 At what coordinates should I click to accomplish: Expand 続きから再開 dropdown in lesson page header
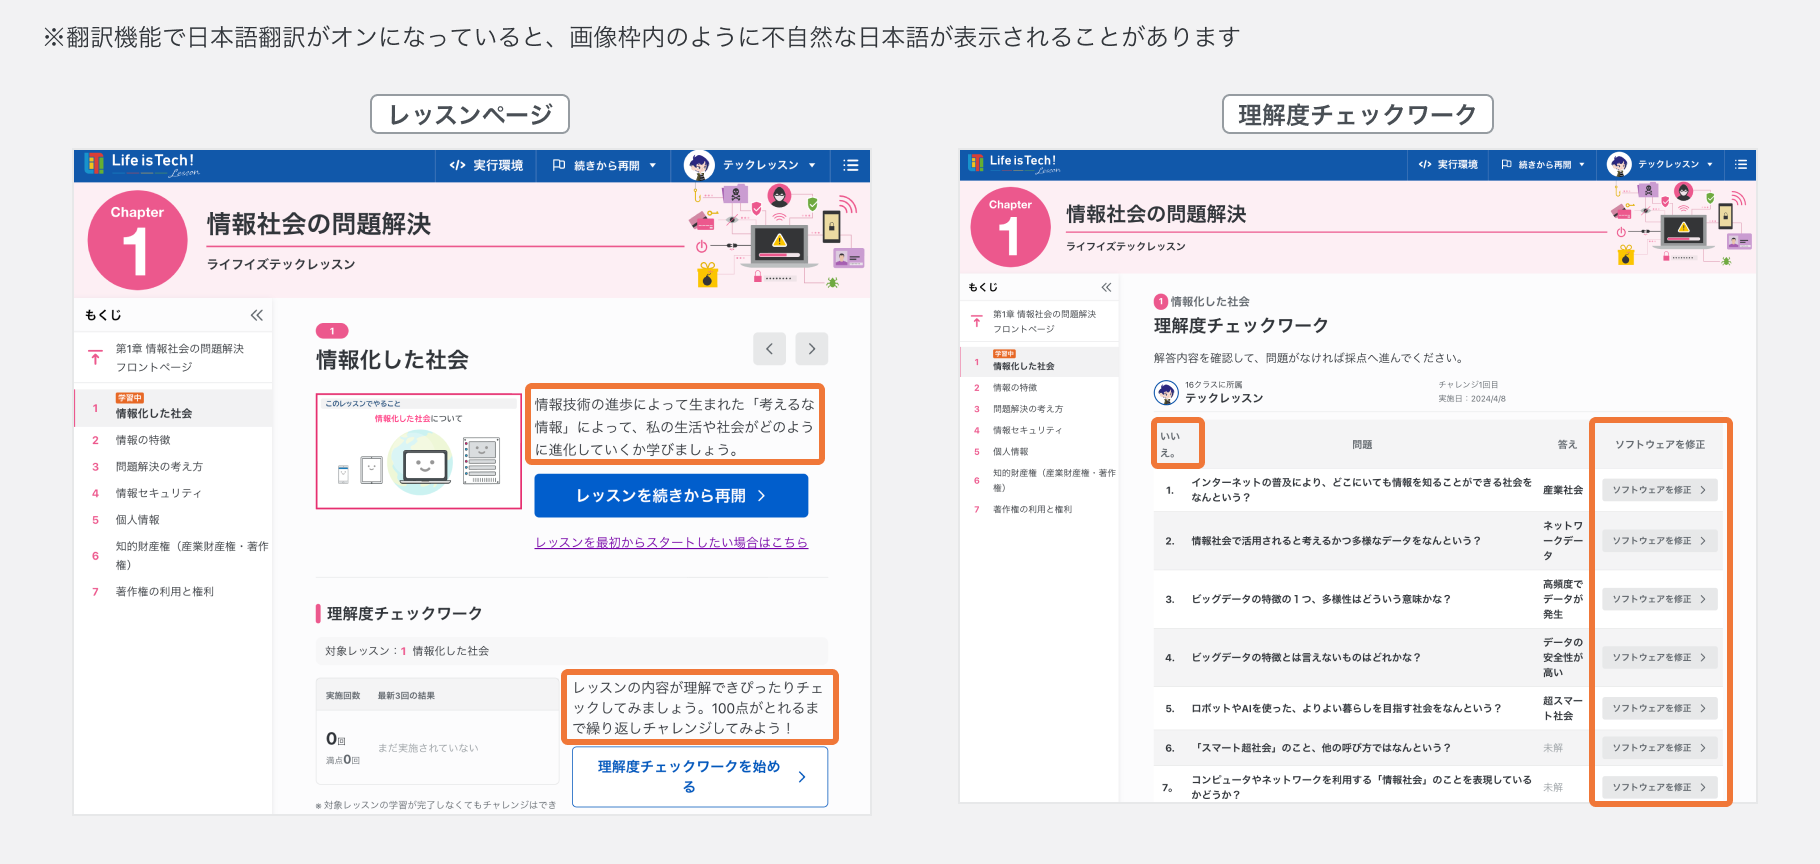[605, 165]
